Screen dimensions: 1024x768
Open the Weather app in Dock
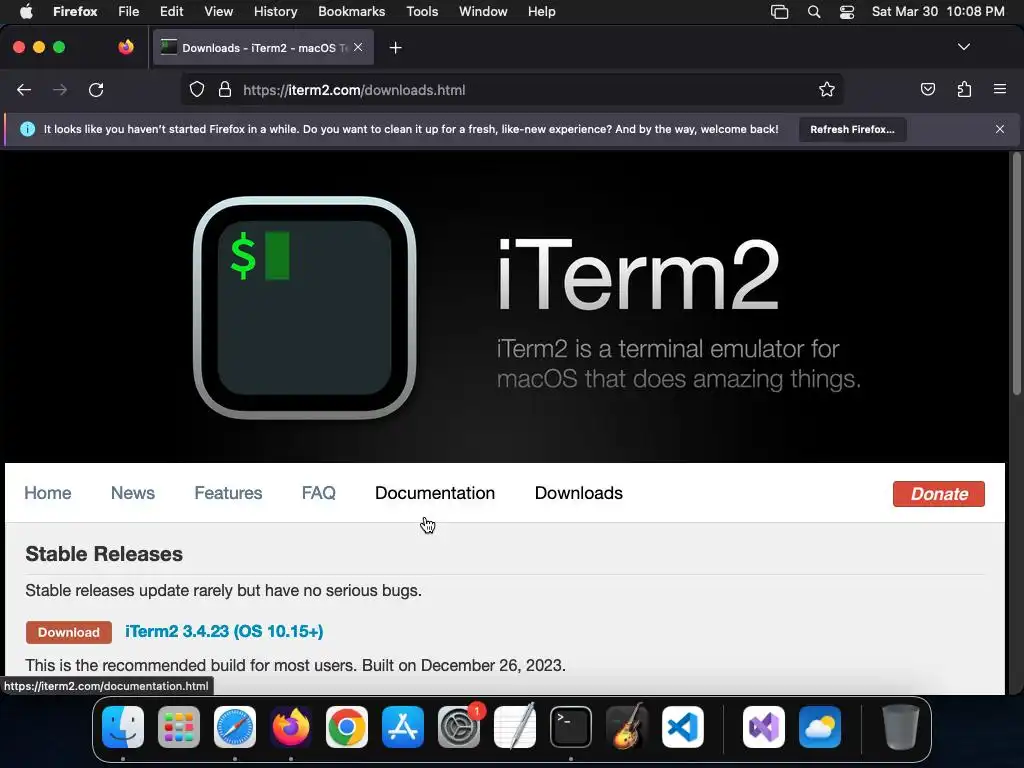pos(820,727)
